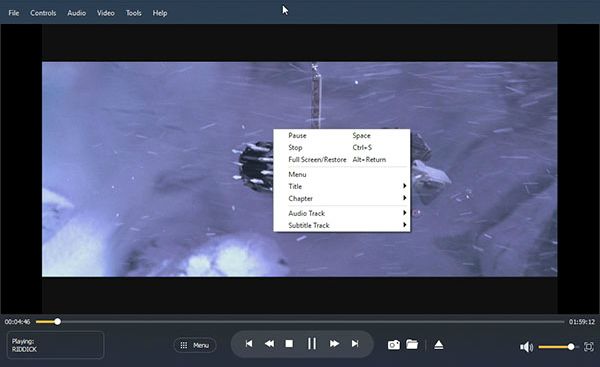Open the snapshot folder icon
Viewport: 600px width, 367px height.
click(412, 344)
